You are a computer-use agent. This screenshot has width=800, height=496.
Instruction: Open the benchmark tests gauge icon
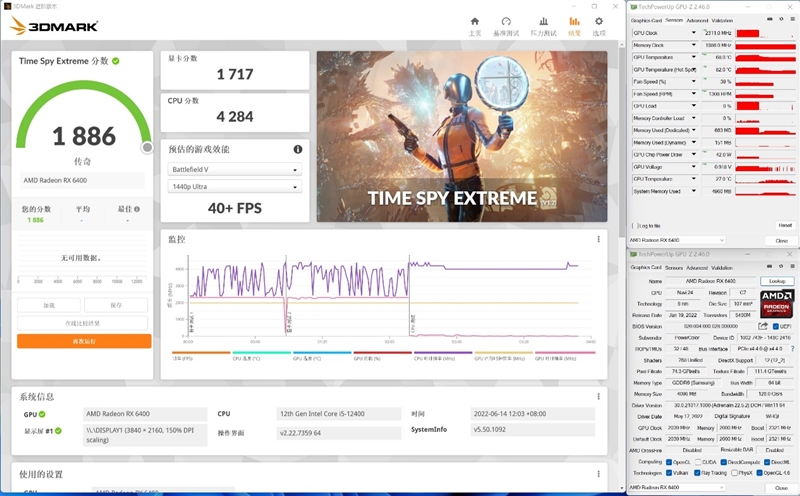pos(506,21)
